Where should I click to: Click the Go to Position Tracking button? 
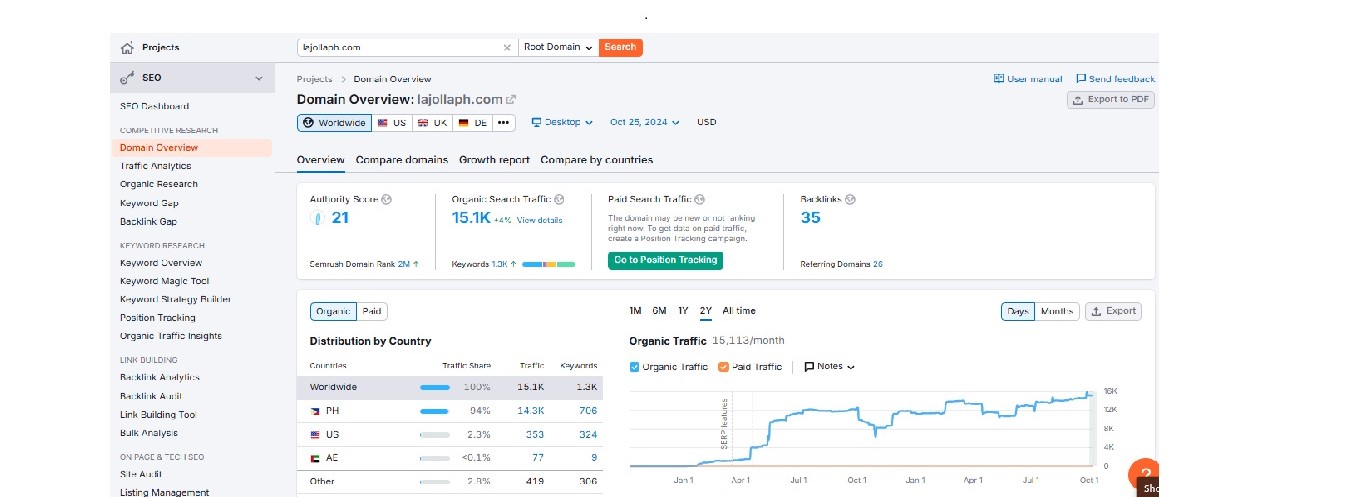(666, 260)
